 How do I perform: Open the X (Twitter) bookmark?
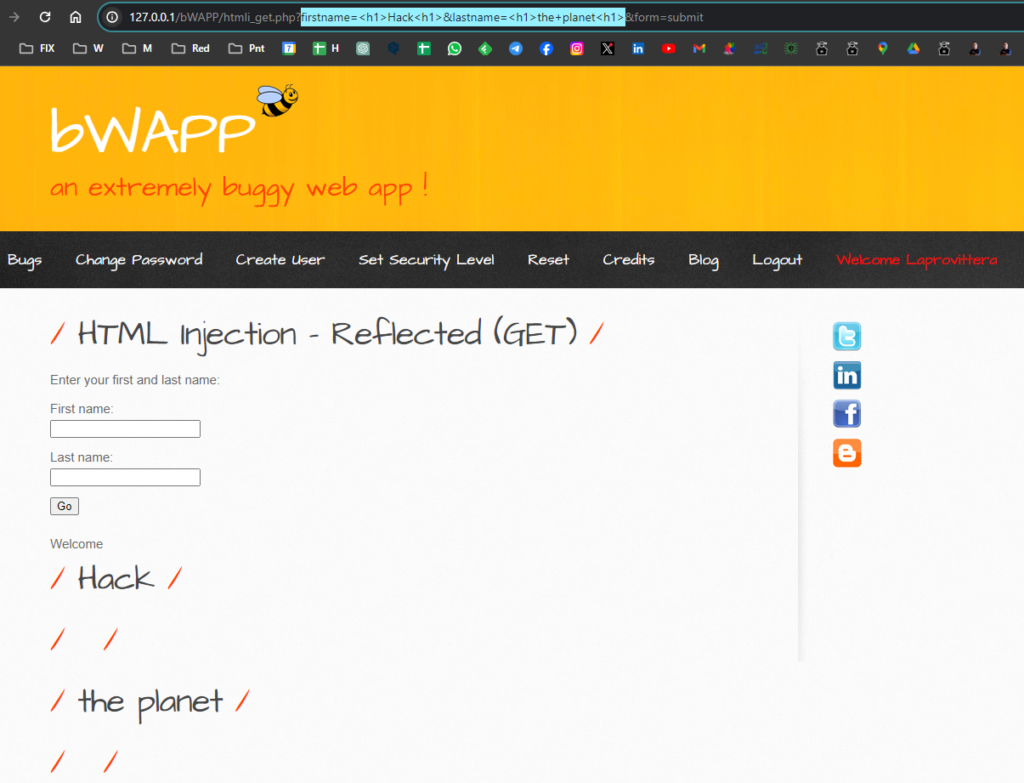click(607, 48)
